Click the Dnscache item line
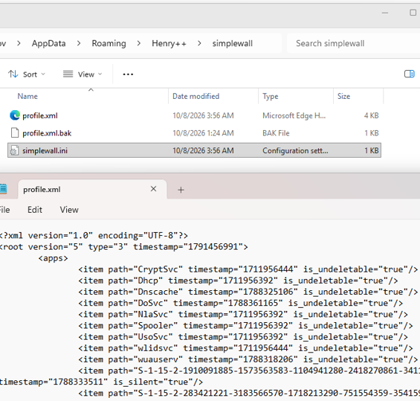420x401 pixels. pyautogui.click(x=248, y=292)
